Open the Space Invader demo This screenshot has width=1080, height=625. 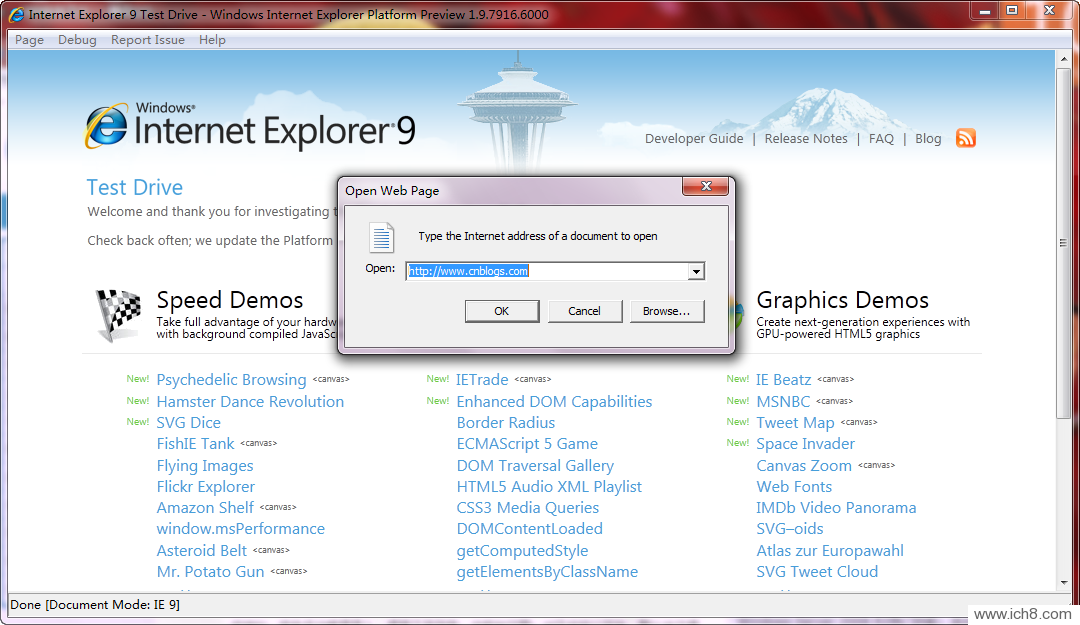pos(805,444)
